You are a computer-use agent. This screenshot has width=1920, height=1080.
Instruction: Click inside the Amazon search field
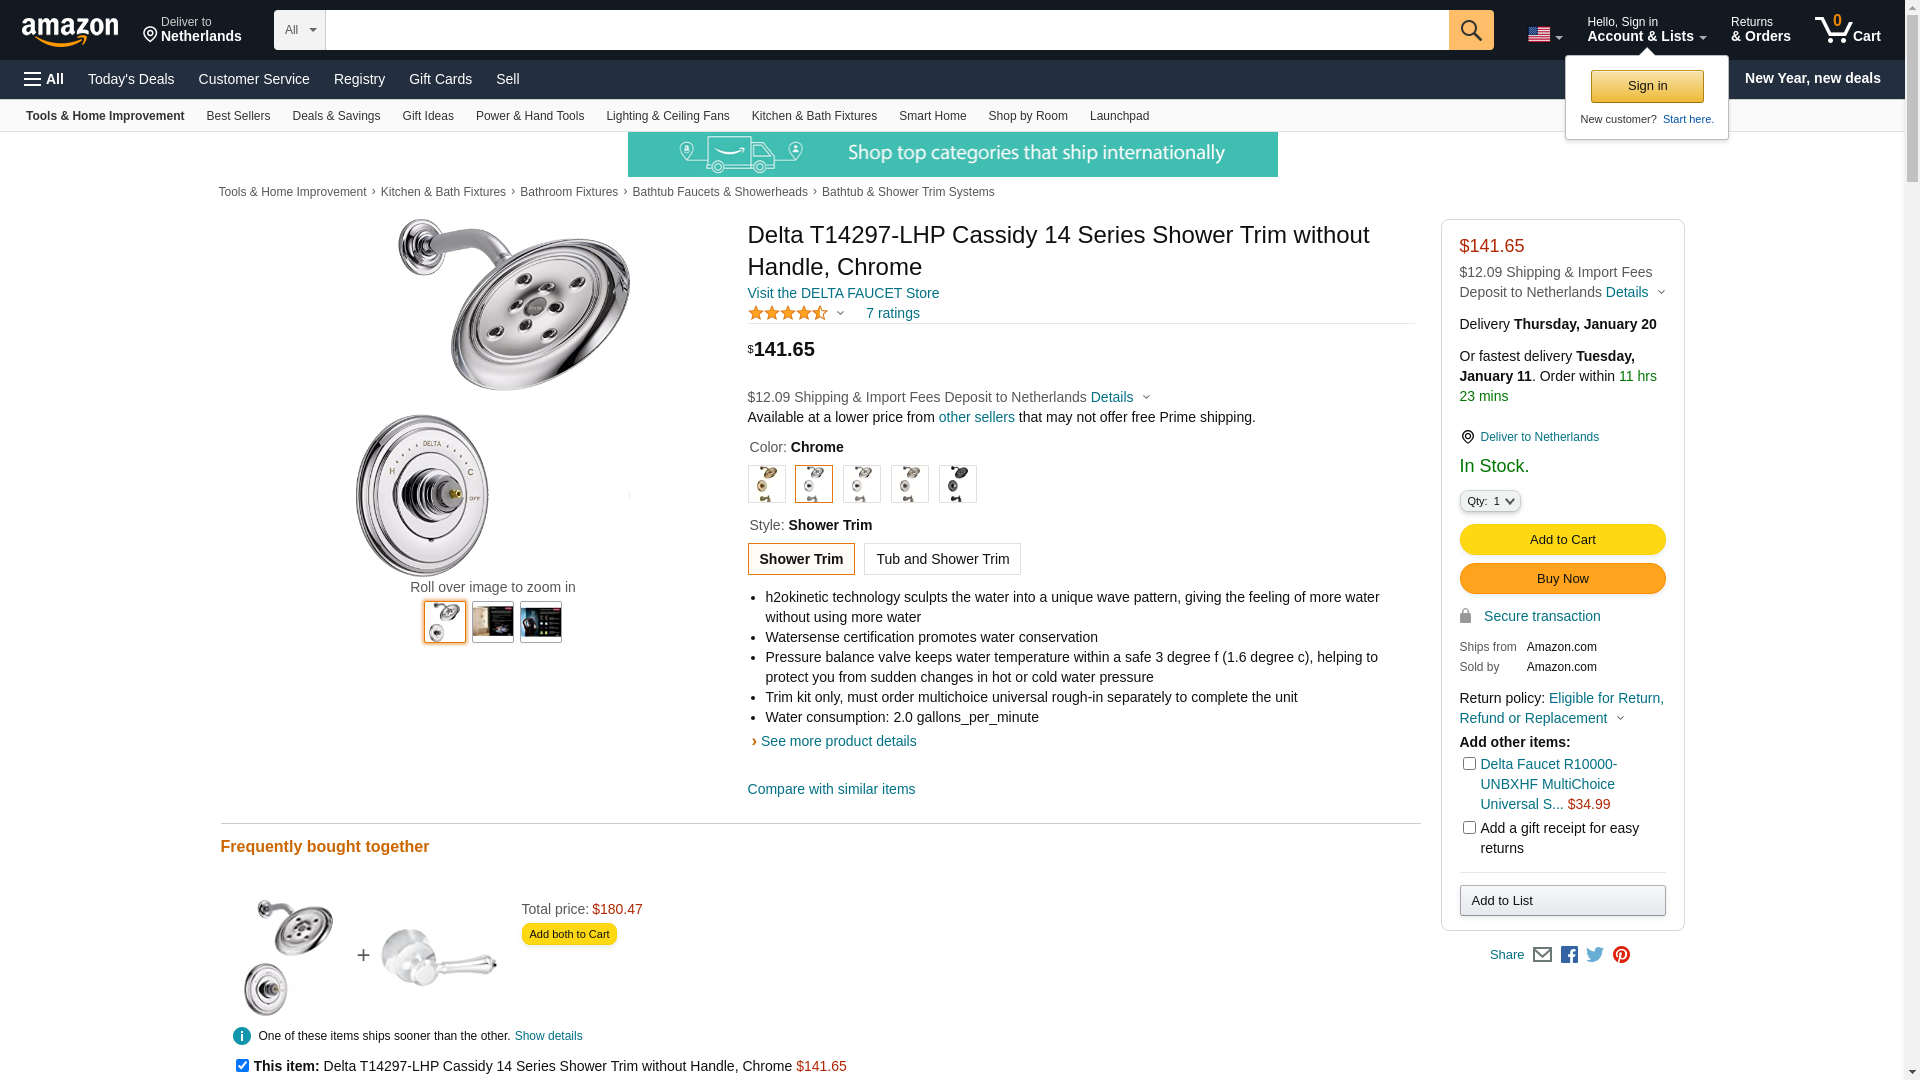[x=886, y=30]
